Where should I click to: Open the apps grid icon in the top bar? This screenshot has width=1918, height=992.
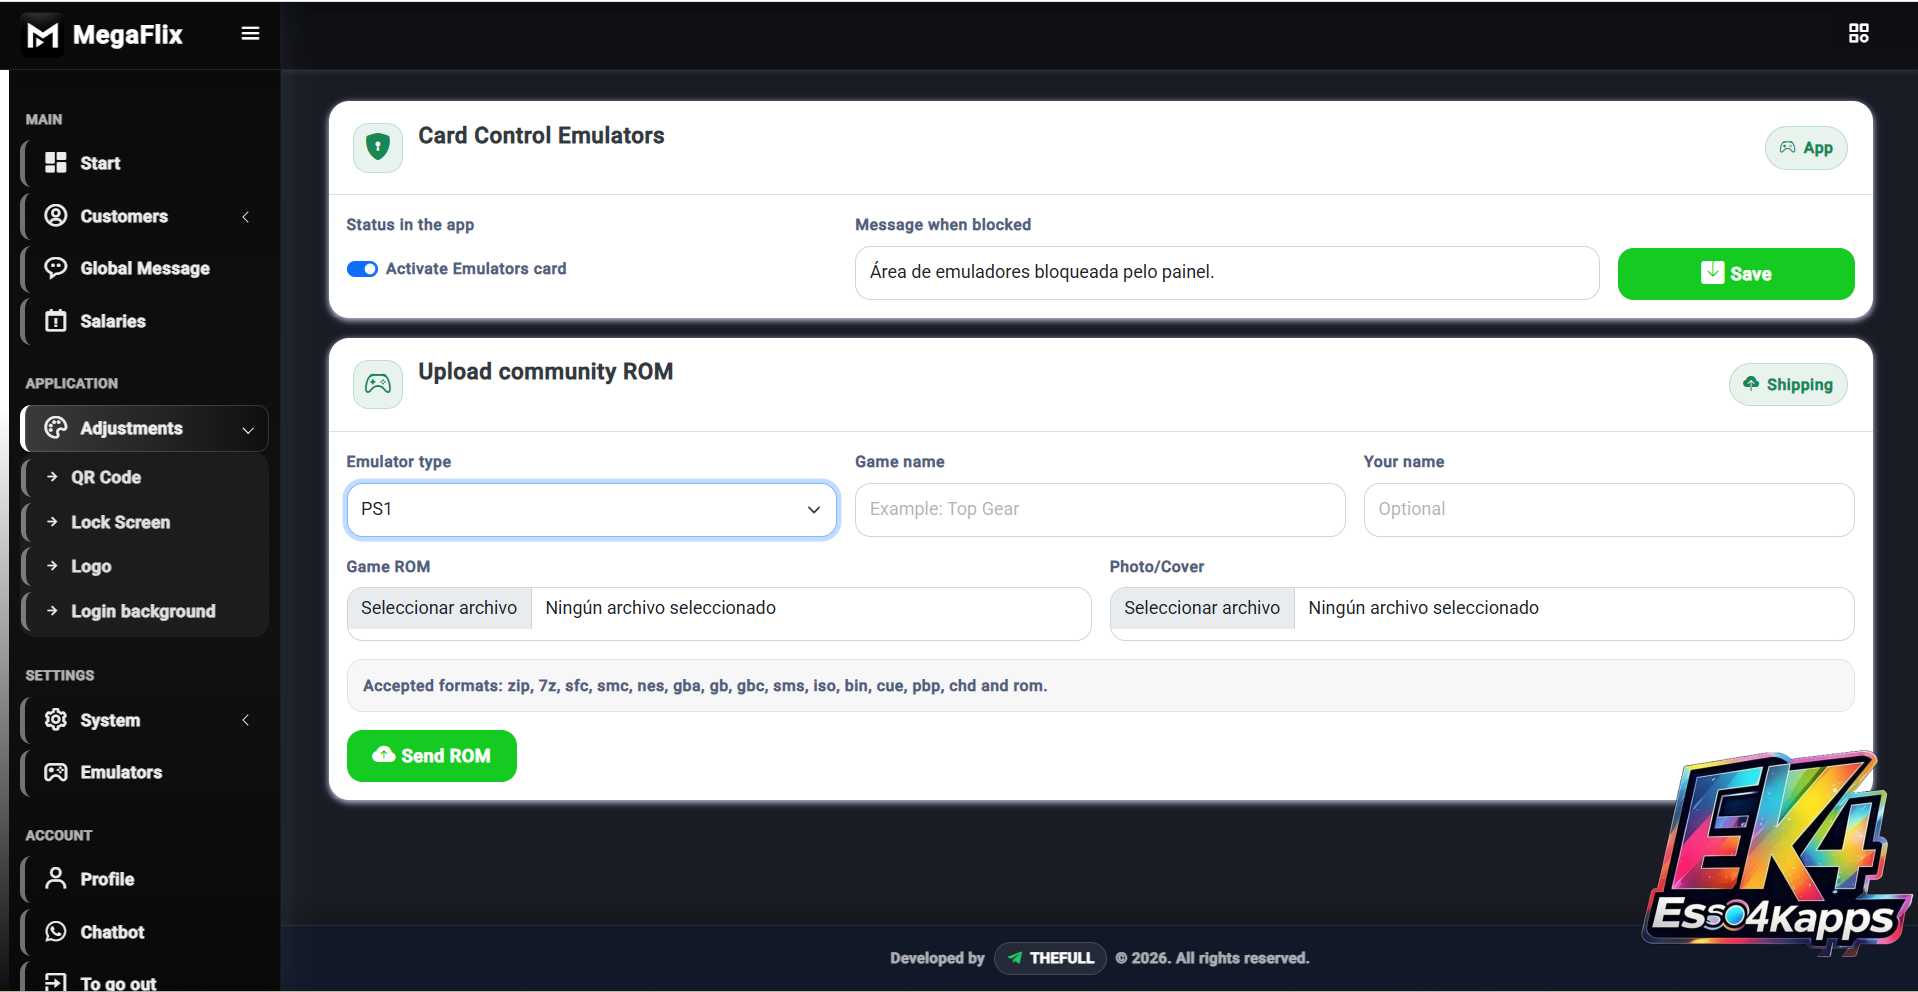pos(1858,34)
